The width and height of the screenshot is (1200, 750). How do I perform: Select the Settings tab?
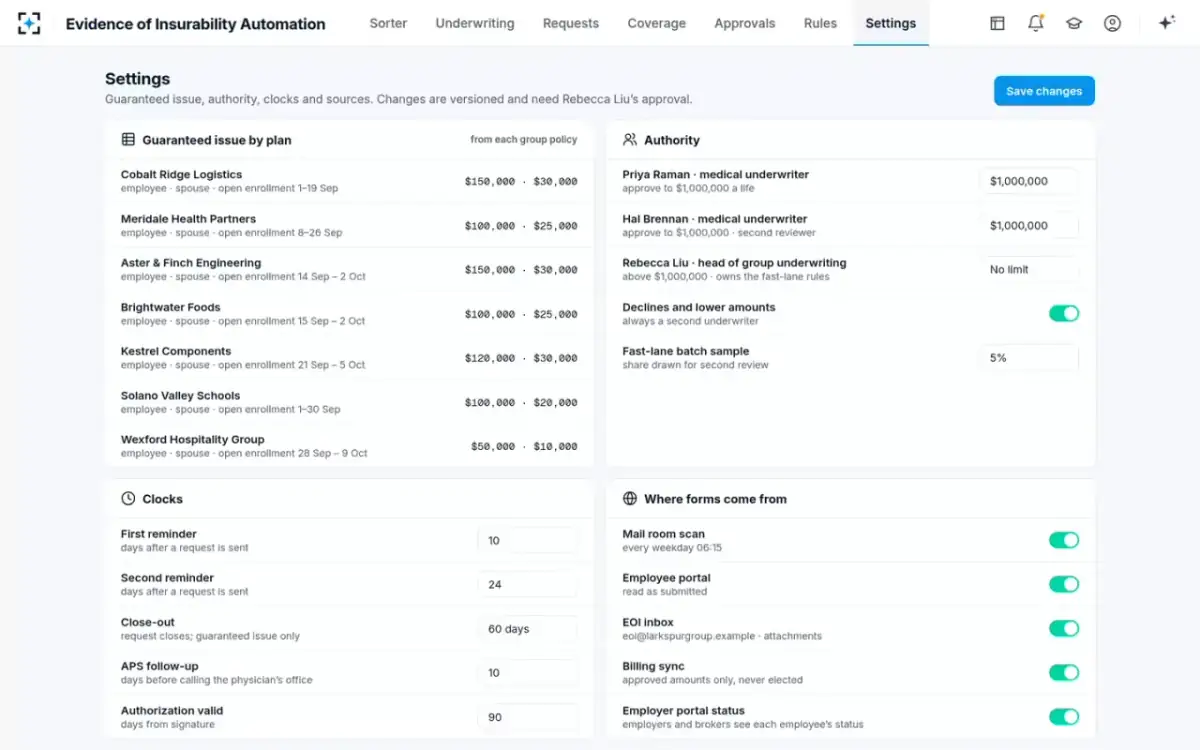tap(891, 23)
